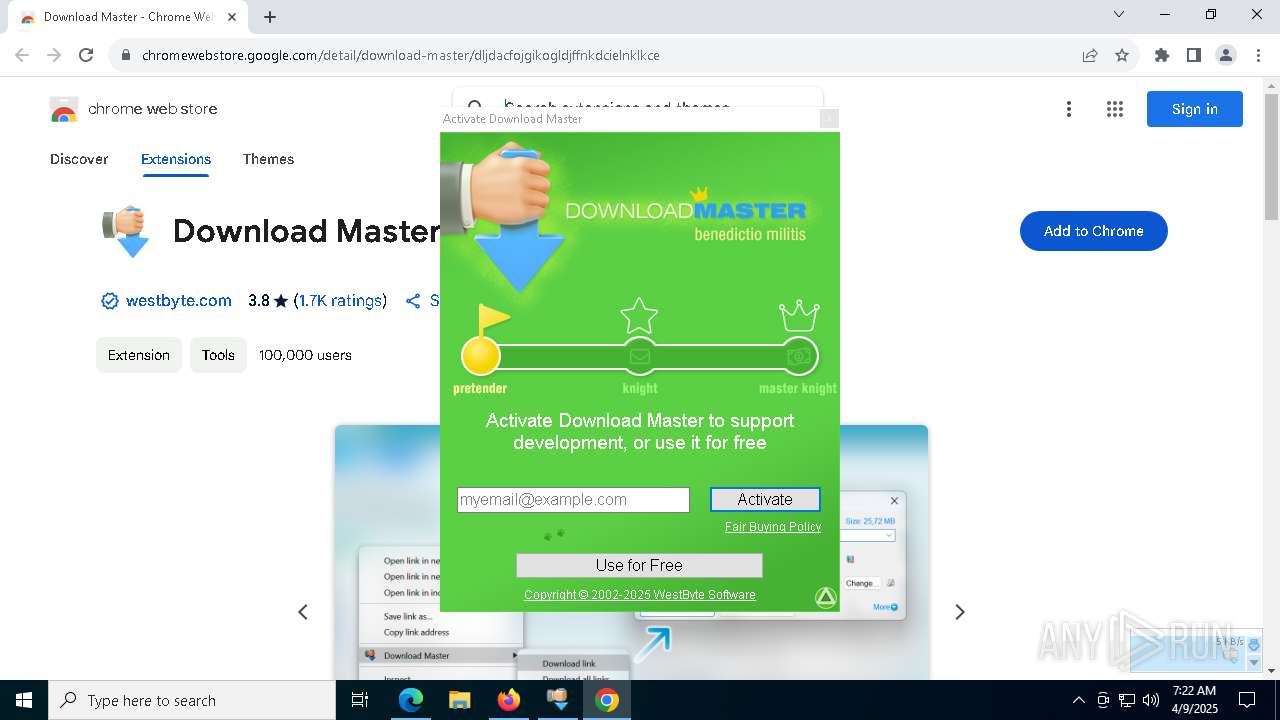Open the westbyte.com publisher link
The height and width of the screenshot is (720, 1280).
(178, 301)
